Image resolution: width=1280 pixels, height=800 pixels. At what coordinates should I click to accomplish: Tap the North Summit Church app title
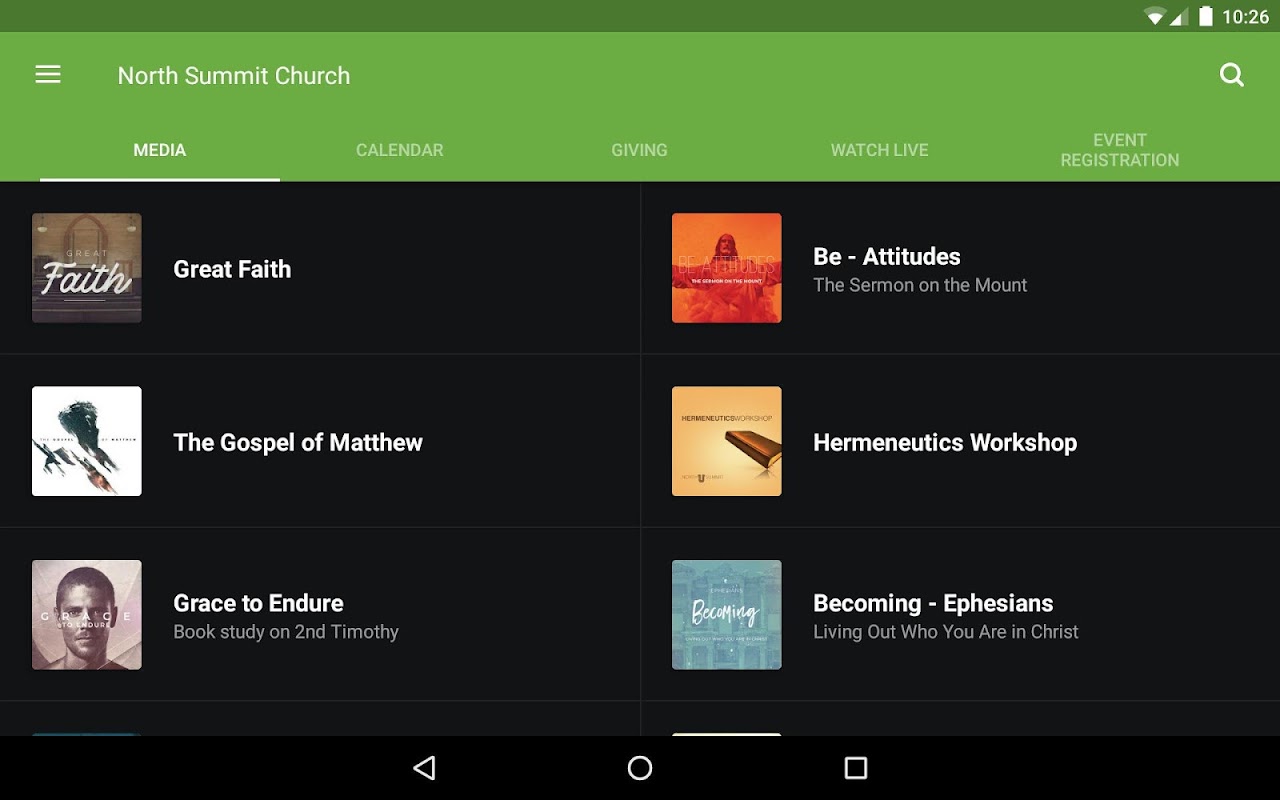coord(234,76)
